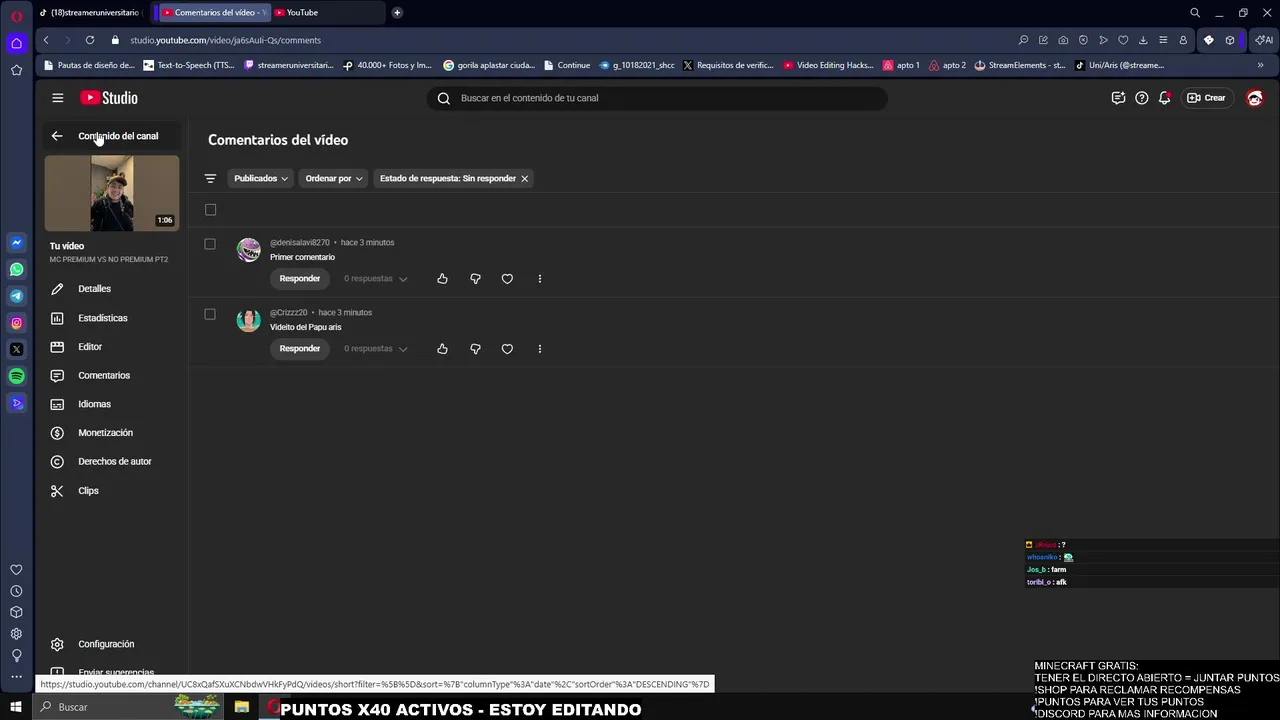Open the Opera main menu logo
The image size is (1280, 720).
click(16, 15)
